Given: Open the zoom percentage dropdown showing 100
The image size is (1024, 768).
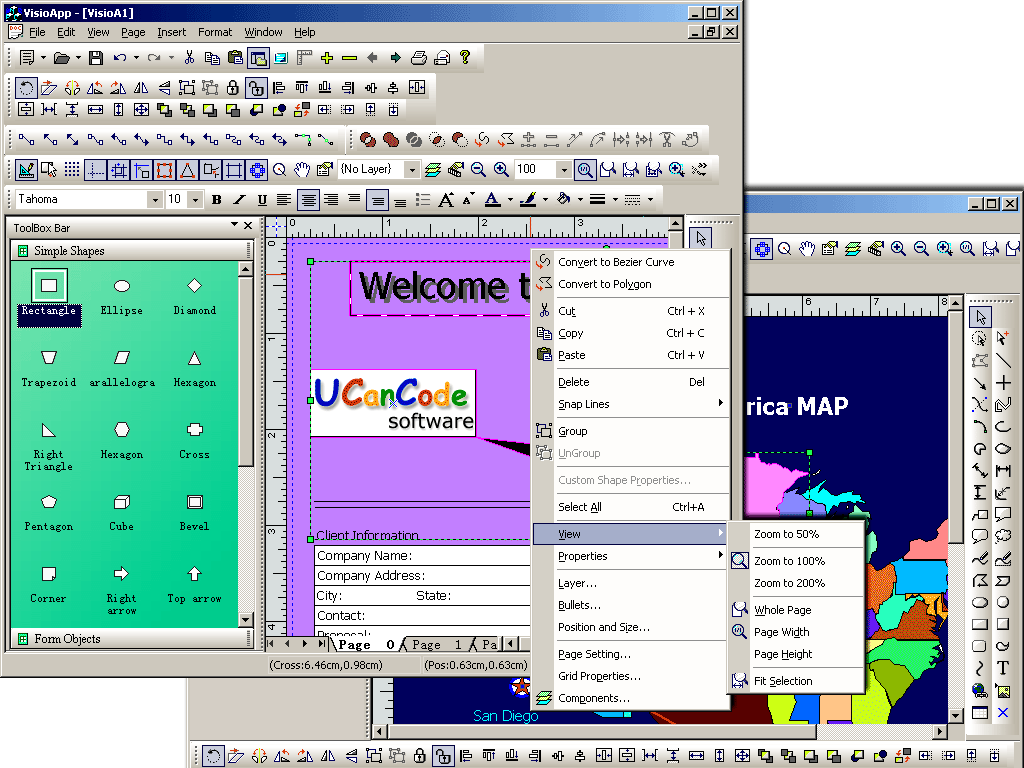Looking at the screenshot, I should coord(563,169).
